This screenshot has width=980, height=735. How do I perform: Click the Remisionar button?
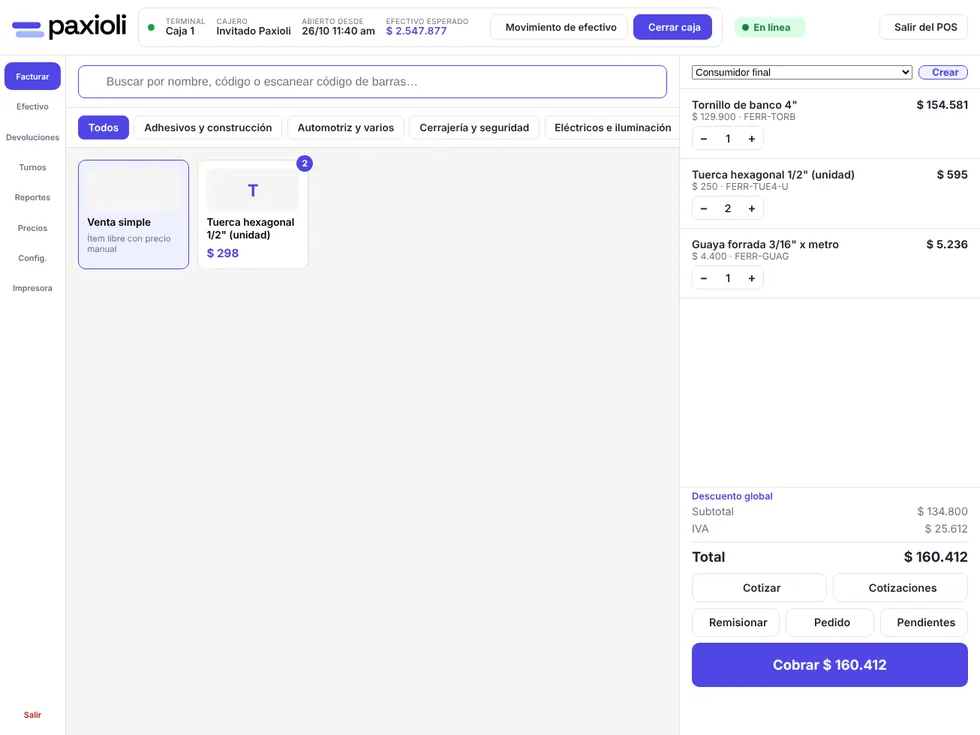pos(737,622)
